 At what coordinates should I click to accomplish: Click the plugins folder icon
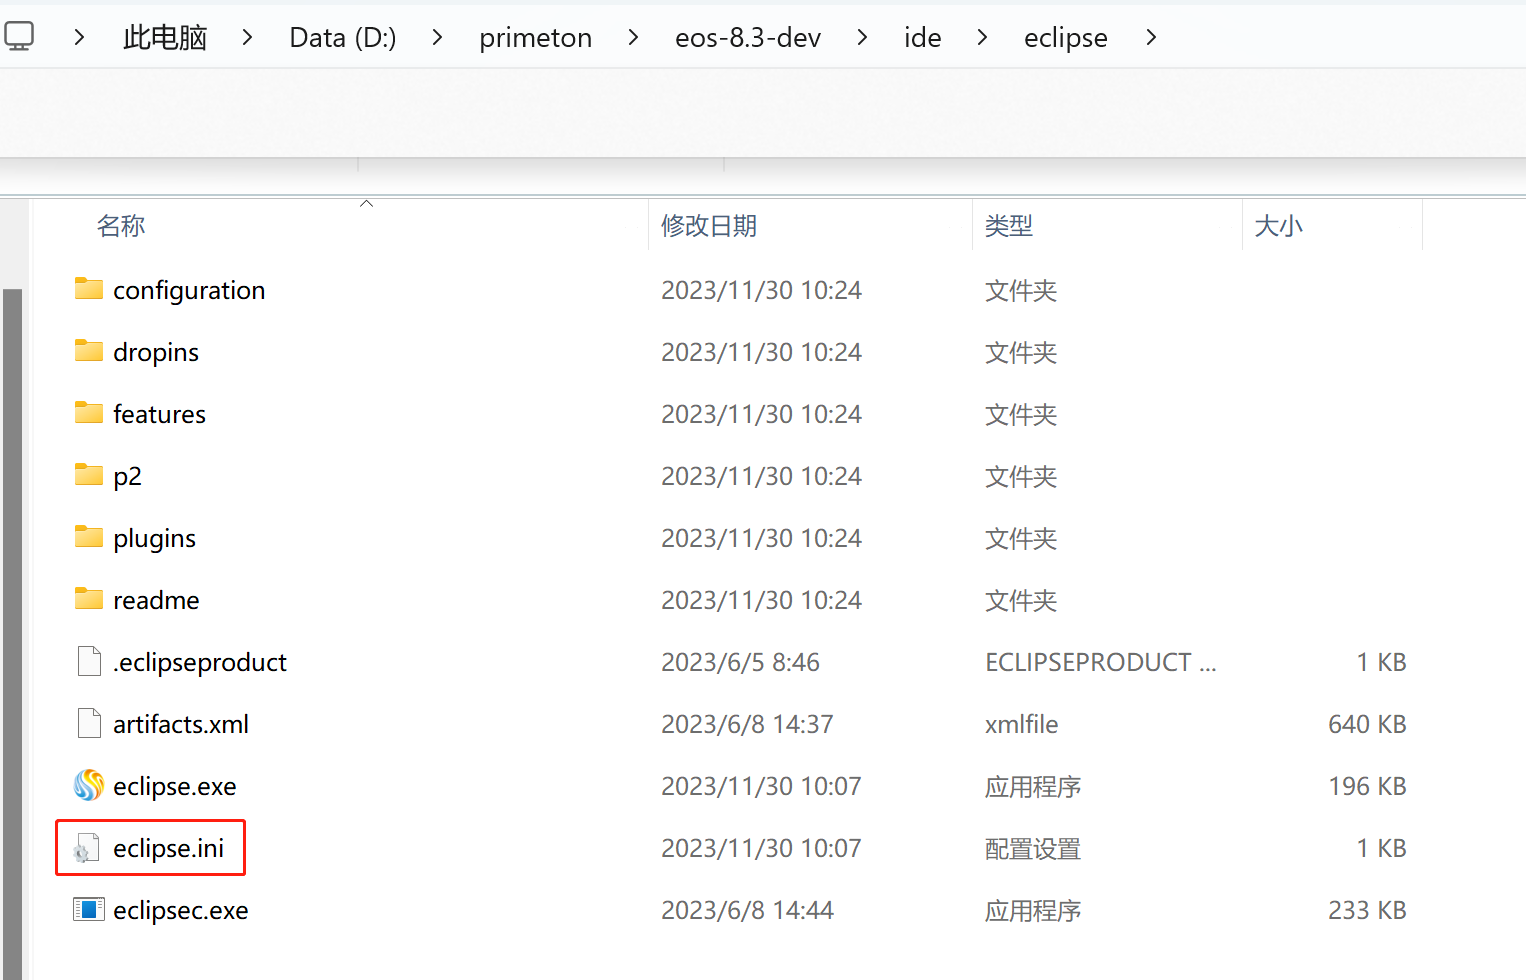tap(89, 538)
